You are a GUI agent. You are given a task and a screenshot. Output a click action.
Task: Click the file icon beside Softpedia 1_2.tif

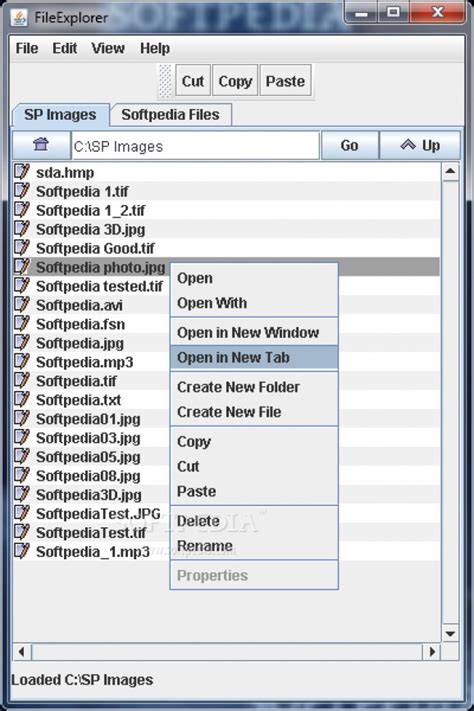click(22, 209)
